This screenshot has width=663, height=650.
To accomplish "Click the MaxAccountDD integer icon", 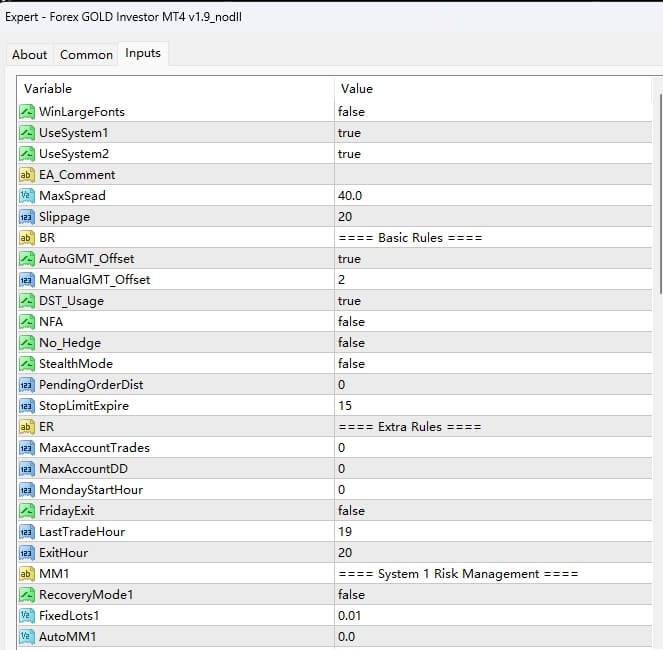I will coord(27,469).
